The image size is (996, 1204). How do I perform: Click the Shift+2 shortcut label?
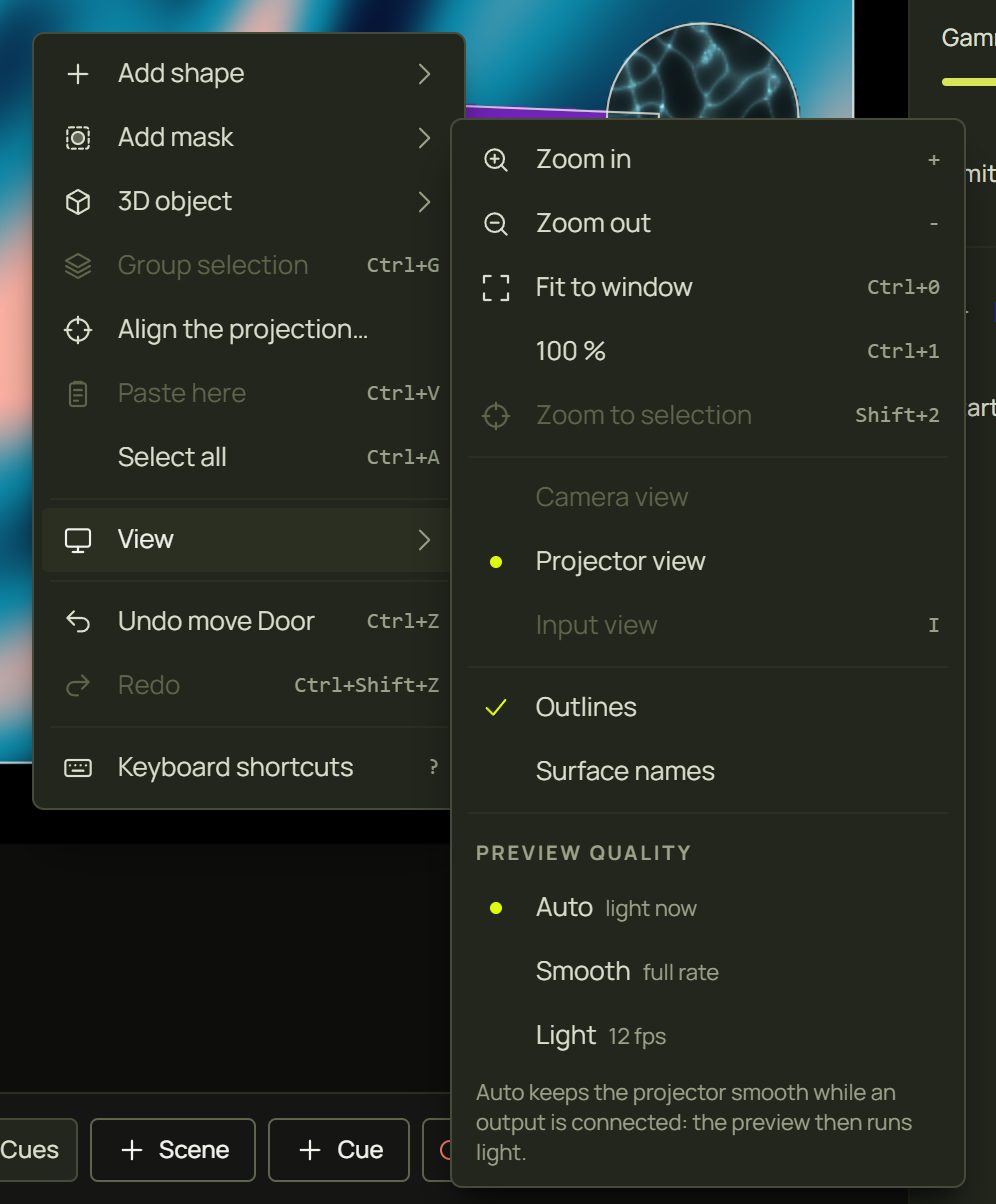click(x=897, y=416)
